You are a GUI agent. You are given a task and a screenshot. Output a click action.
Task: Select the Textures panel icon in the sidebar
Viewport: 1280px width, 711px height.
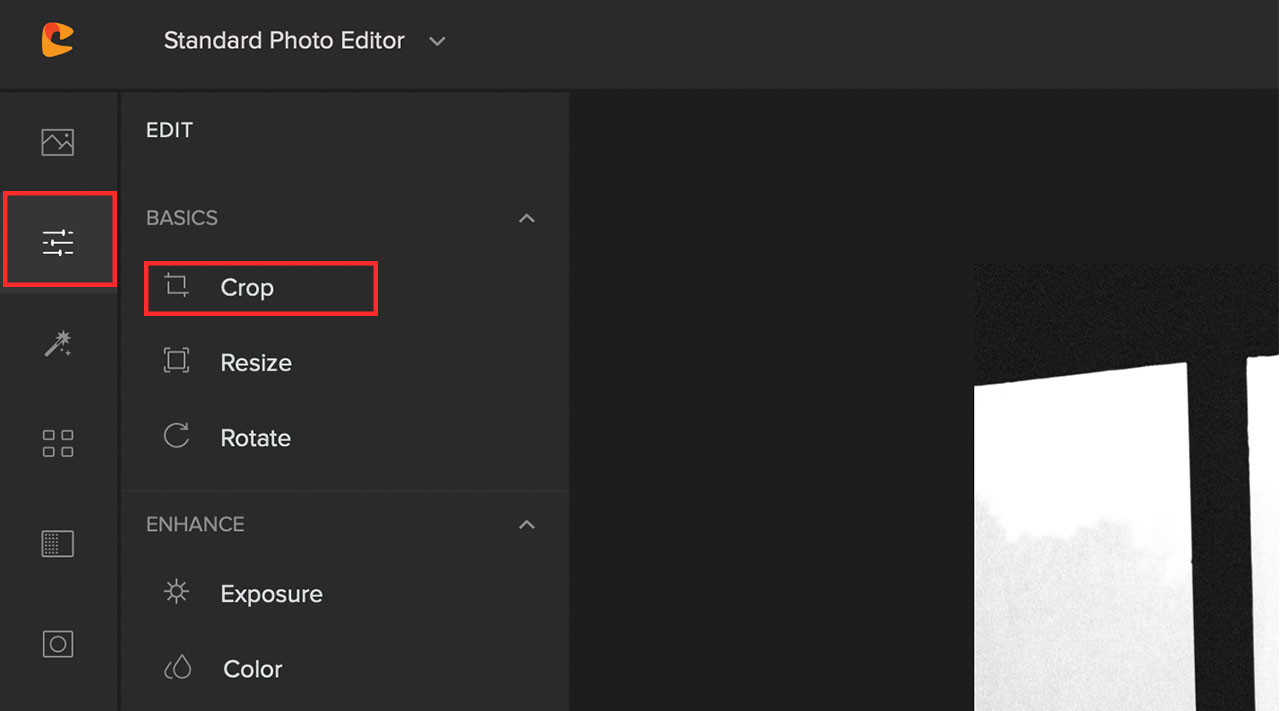pyautogui.click(x=58, y=543)
